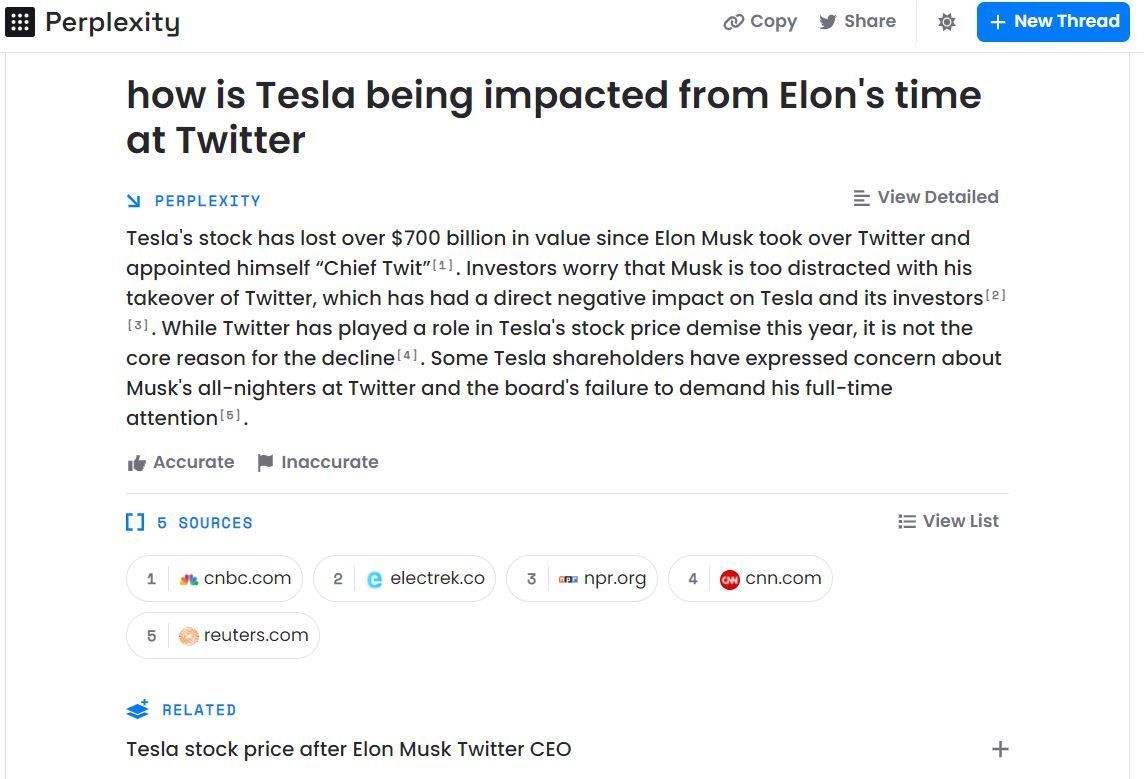1144x779 pixels.
Task: Open the cnn.com source chip
Action: 750,578
